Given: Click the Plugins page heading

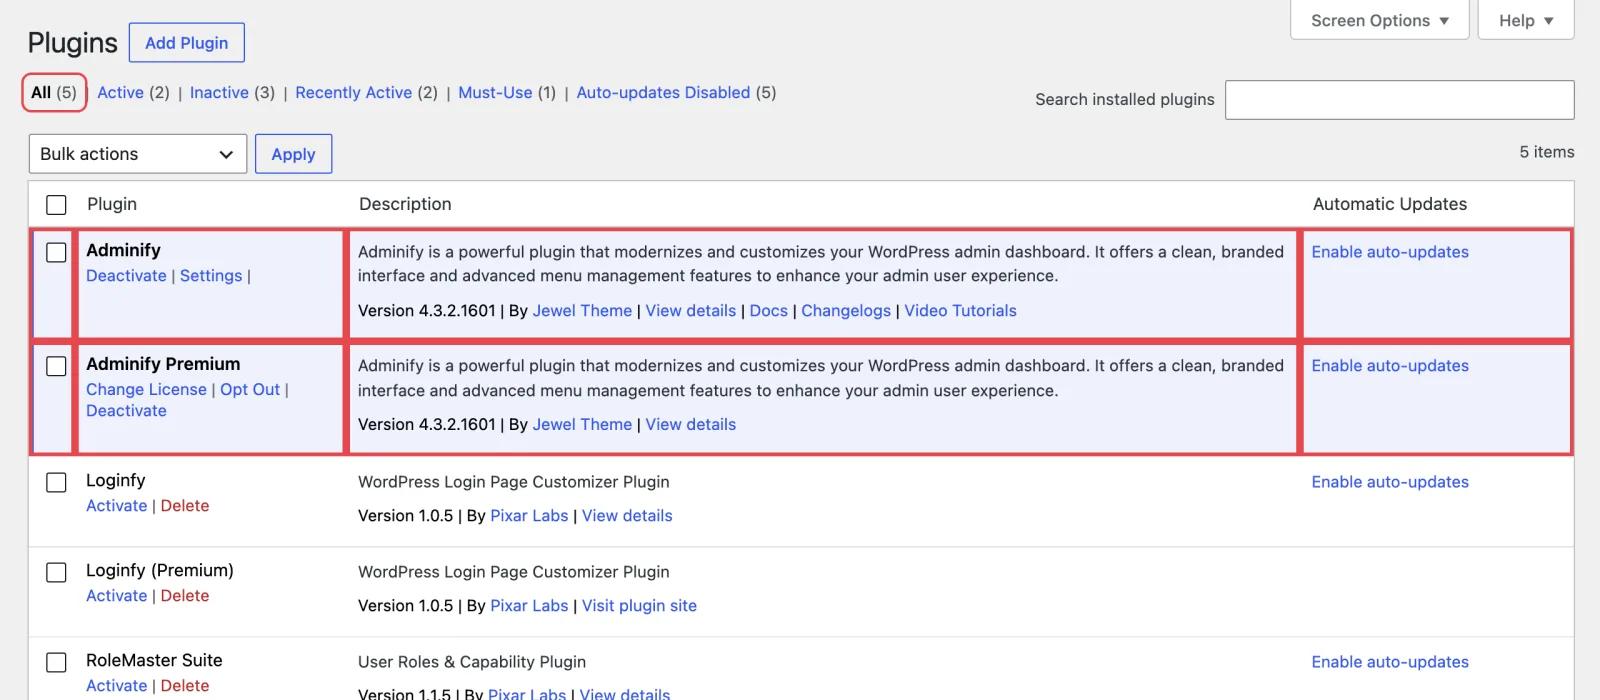Looking at the screenshot, I should point(72,43).
